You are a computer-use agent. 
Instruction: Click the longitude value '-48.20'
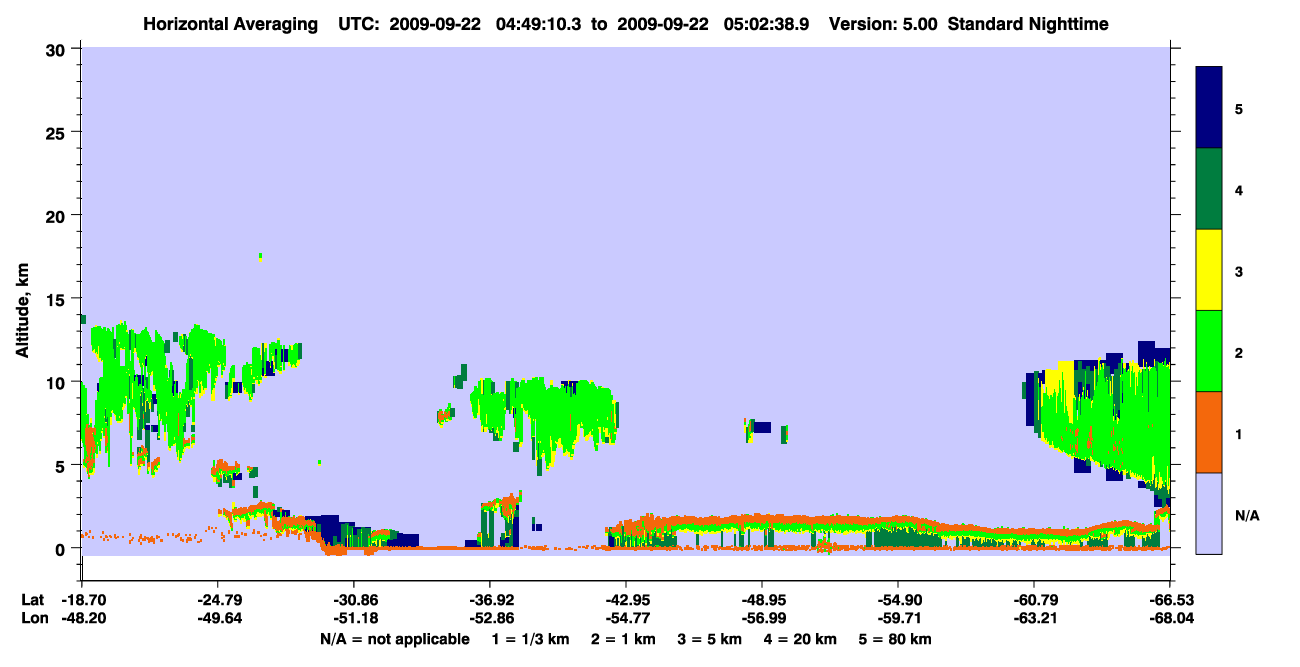(x=82, y=618)
